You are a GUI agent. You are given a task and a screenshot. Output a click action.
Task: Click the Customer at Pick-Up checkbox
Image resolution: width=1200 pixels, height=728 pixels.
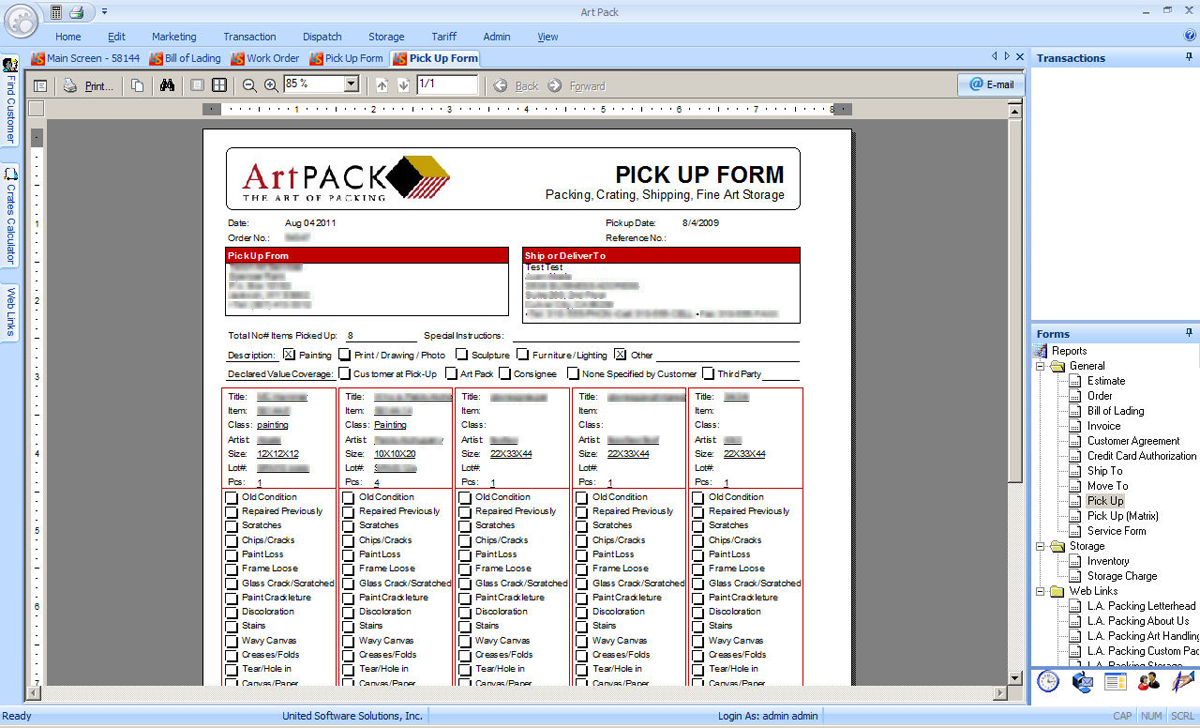(345, 374)
